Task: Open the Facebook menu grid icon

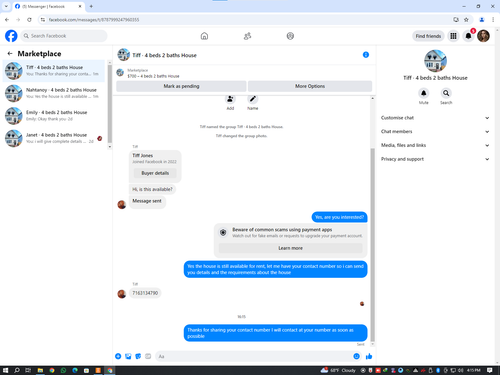Action: point(453,36)
